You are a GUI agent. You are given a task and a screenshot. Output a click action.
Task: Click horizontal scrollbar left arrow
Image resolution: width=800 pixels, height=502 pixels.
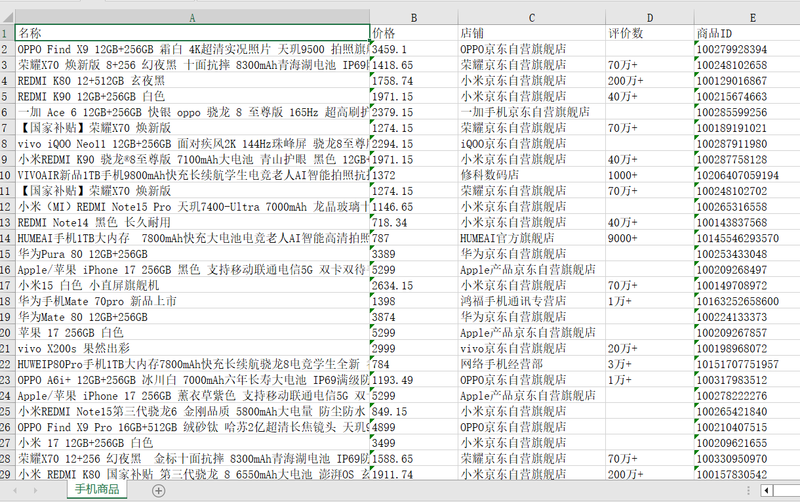coord(766,491)
